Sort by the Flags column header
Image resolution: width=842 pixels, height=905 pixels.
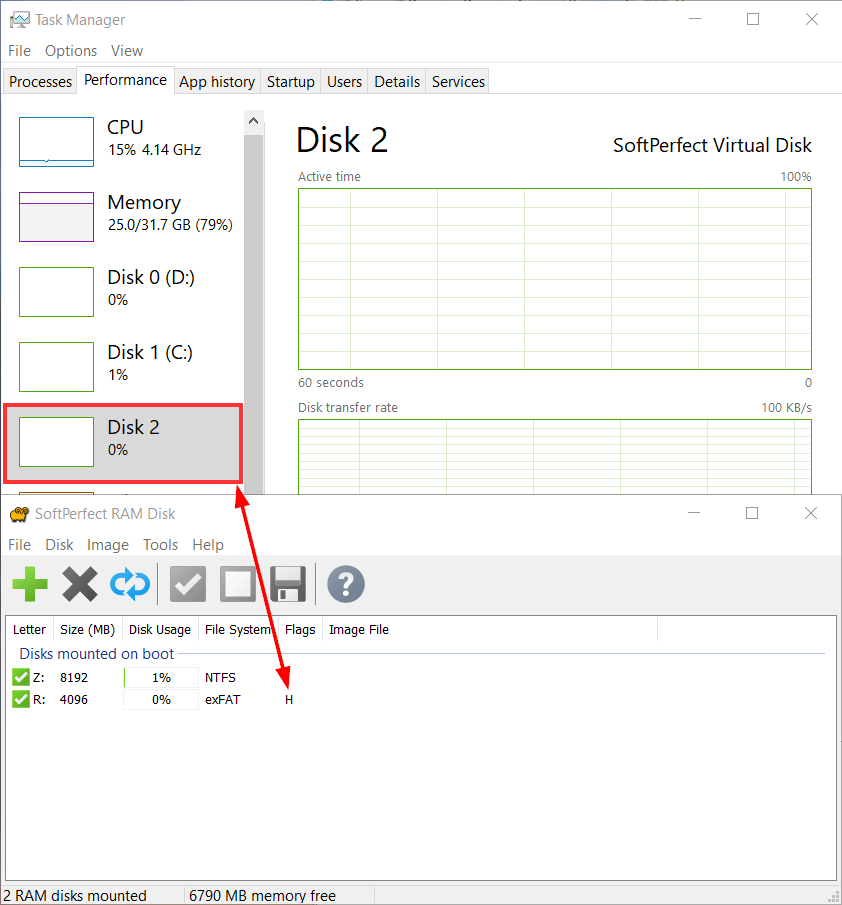coord(300,630)
